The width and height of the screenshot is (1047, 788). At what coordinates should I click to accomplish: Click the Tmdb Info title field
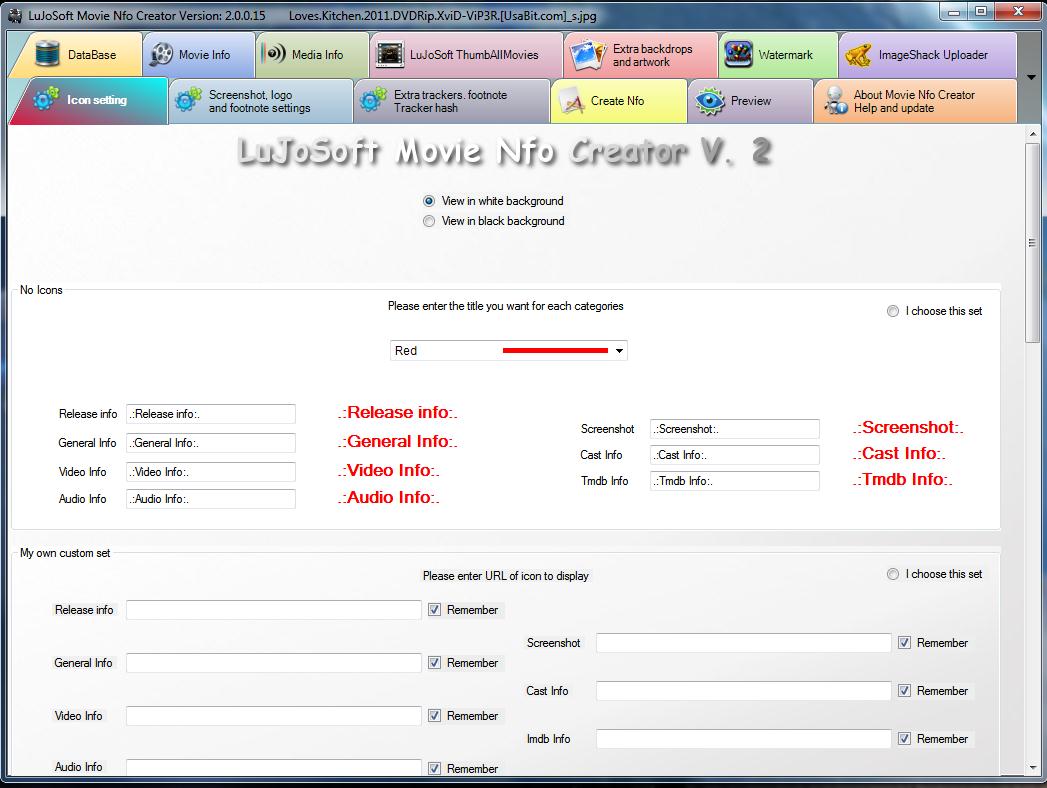[735, 481]
